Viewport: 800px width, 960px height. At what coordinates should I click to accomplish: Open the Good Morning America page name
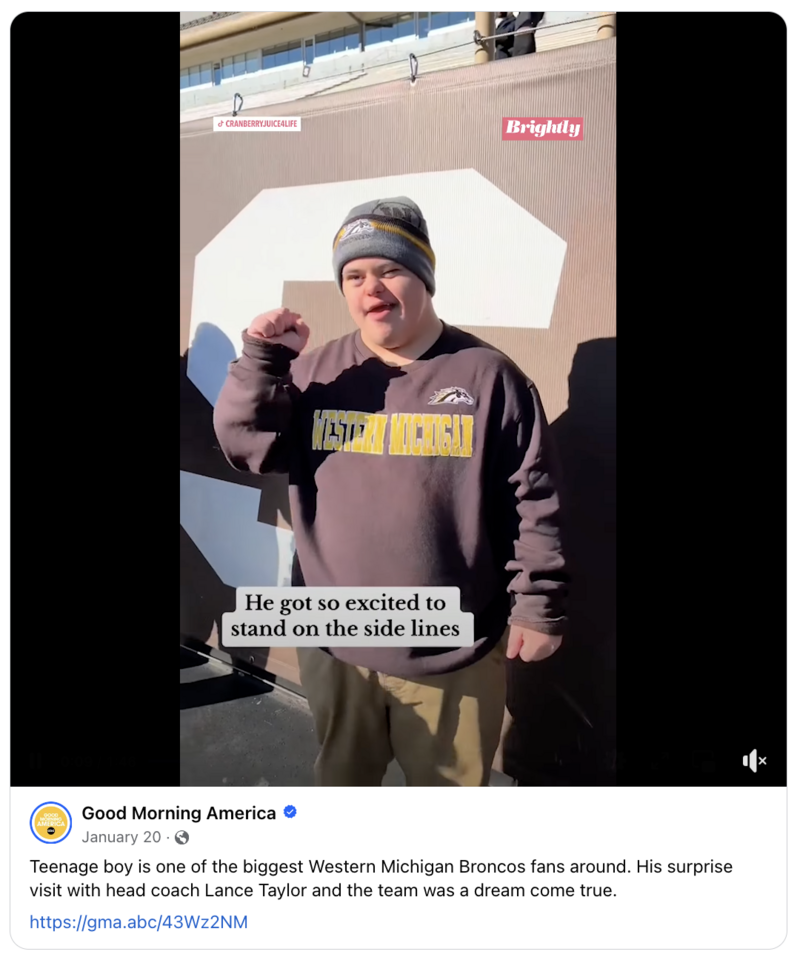click(179, 812)
